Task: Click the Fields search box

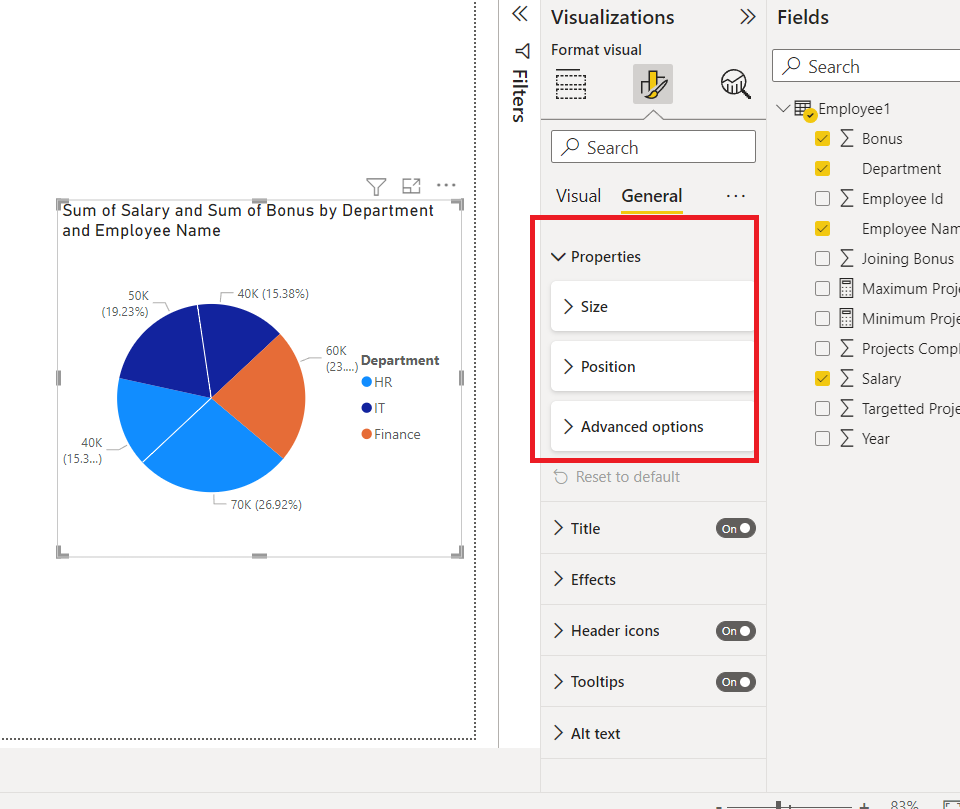Action: point(866,66)
